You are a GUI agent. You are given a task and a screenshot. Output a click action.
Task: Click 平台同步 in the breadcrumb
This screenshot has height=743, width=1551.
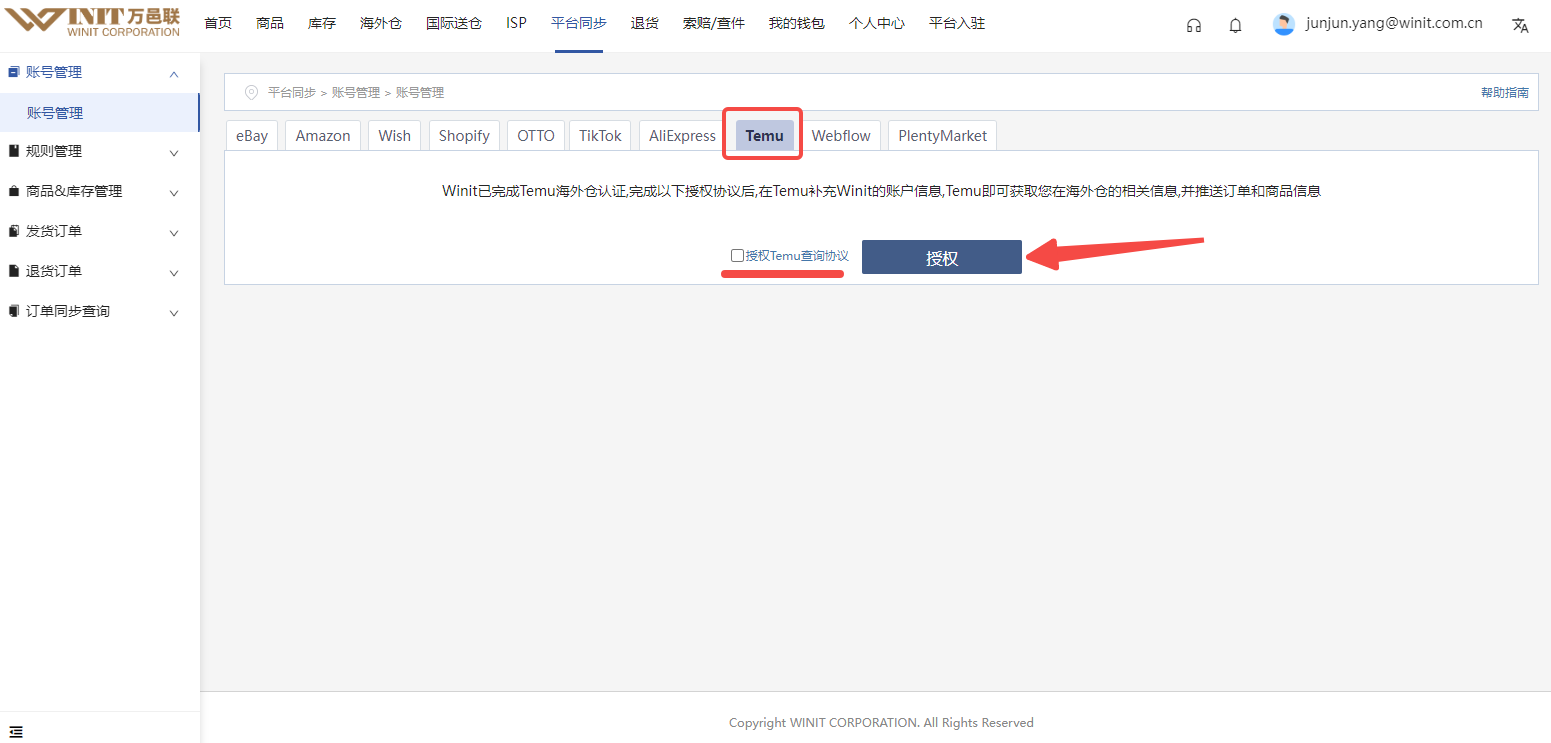tap(292, 92)
